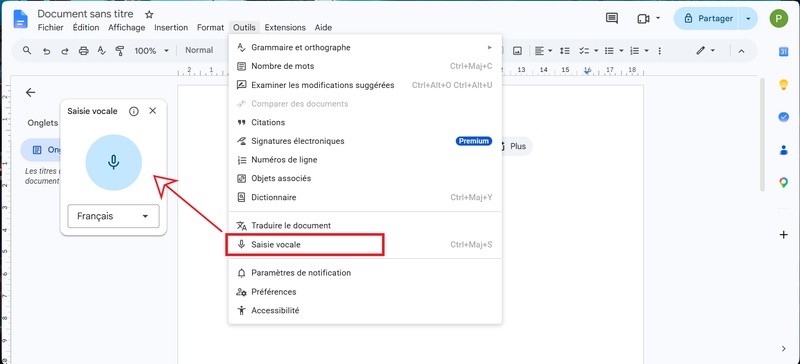Select Nombre de mots
This screenshot has height=364, width=800.
pyautogui.click(x=365, y=66)
